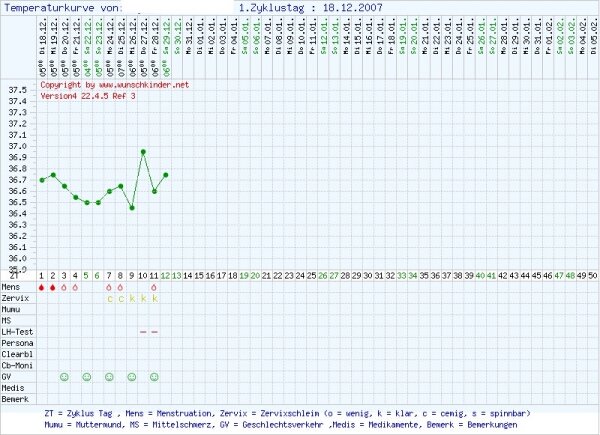The width and height of the screenshot is (600, 435).
Task: Click the LH-Test negative mark on day 10
Action: pyautogui.click(x=144, y=331)
